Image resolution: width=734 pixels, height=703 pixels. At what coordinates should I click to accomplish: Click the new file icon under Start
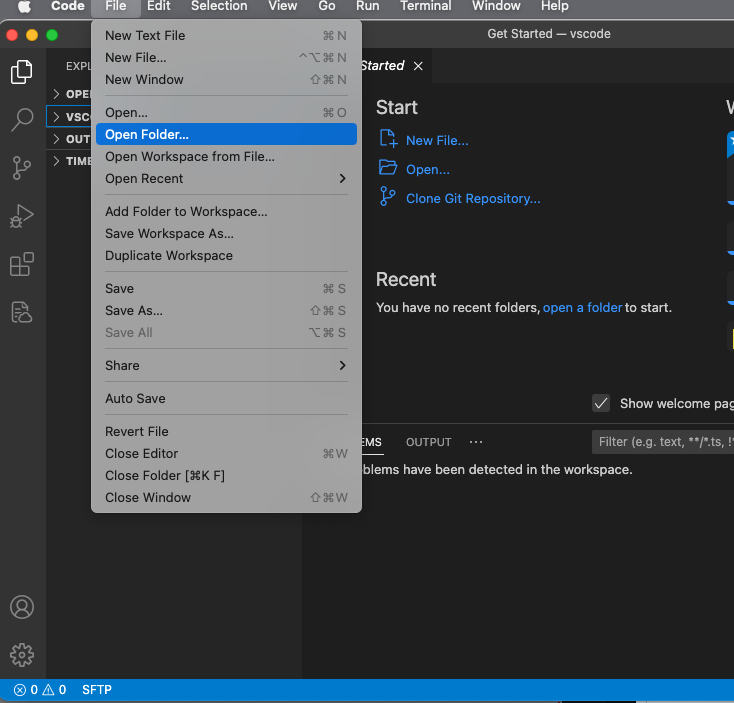[388, 139]
